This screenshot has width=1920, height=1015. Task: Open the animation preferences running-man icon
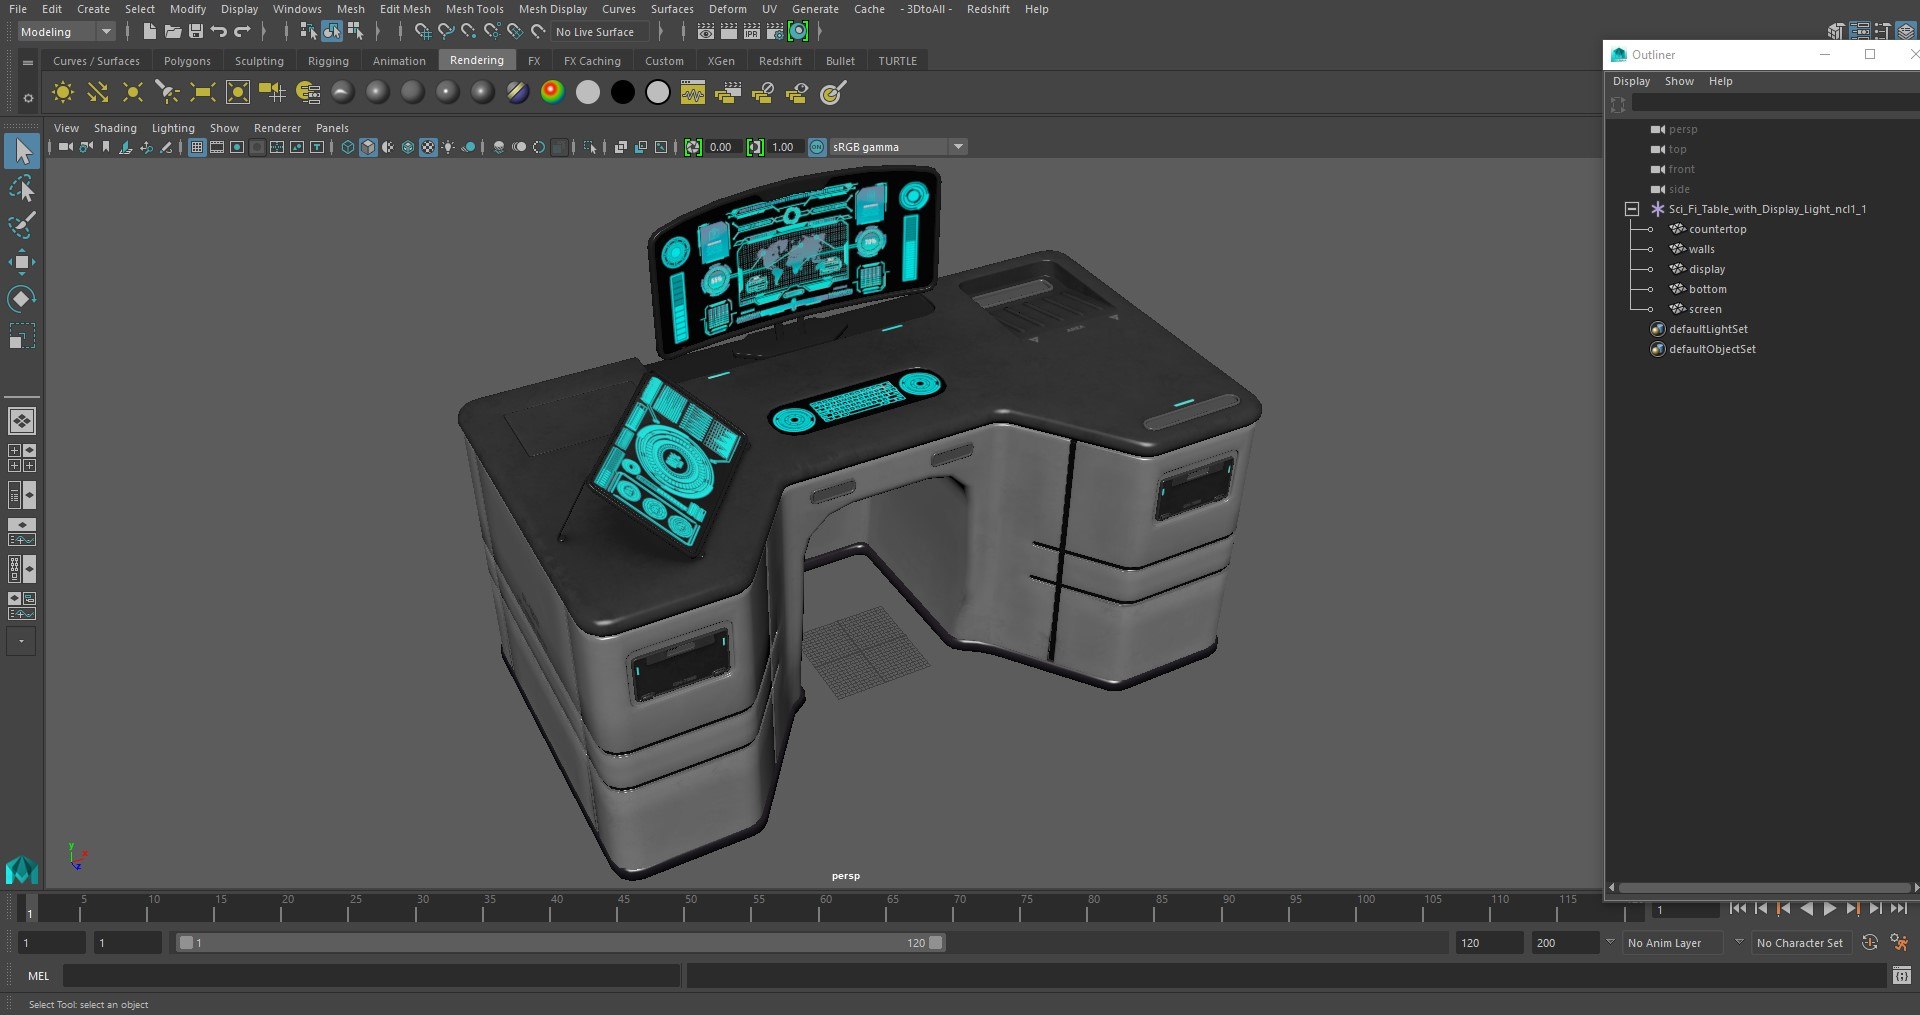tap(1899, 942)
